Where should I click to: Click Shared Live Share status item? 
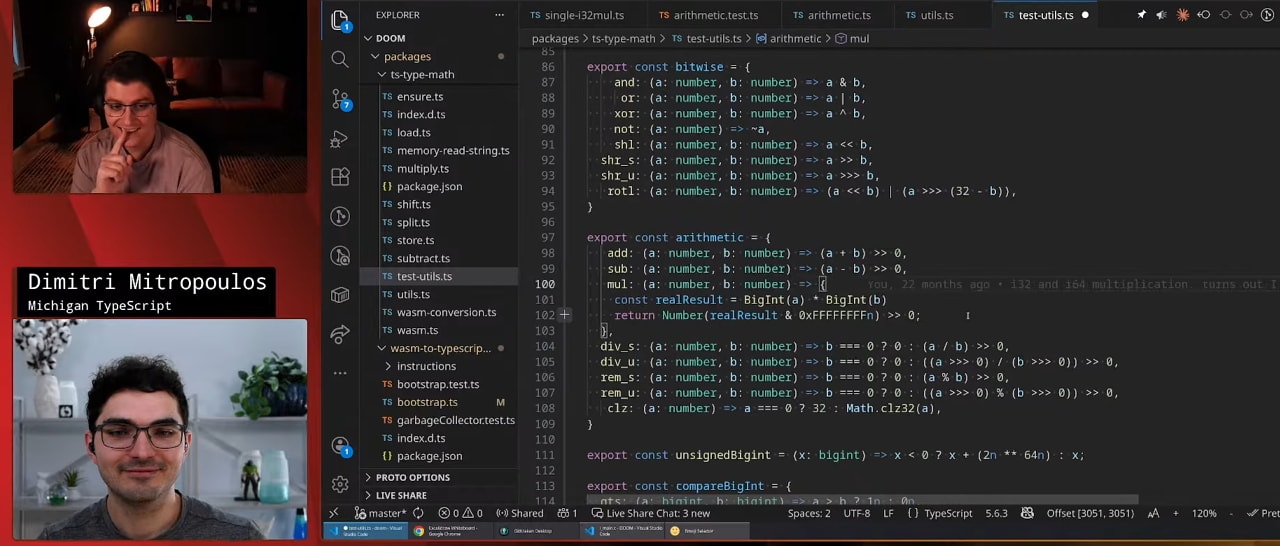pyautogui.click(x=520, y=513)
